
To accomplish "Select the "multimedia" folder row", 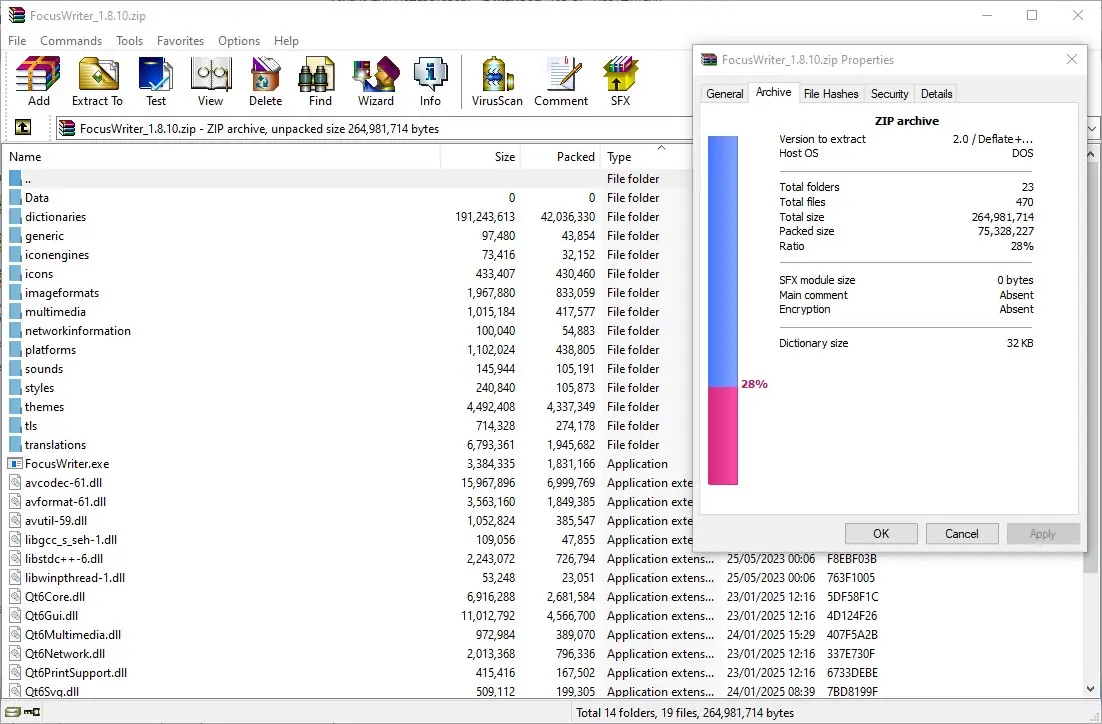I will click(x=348, y=311).
